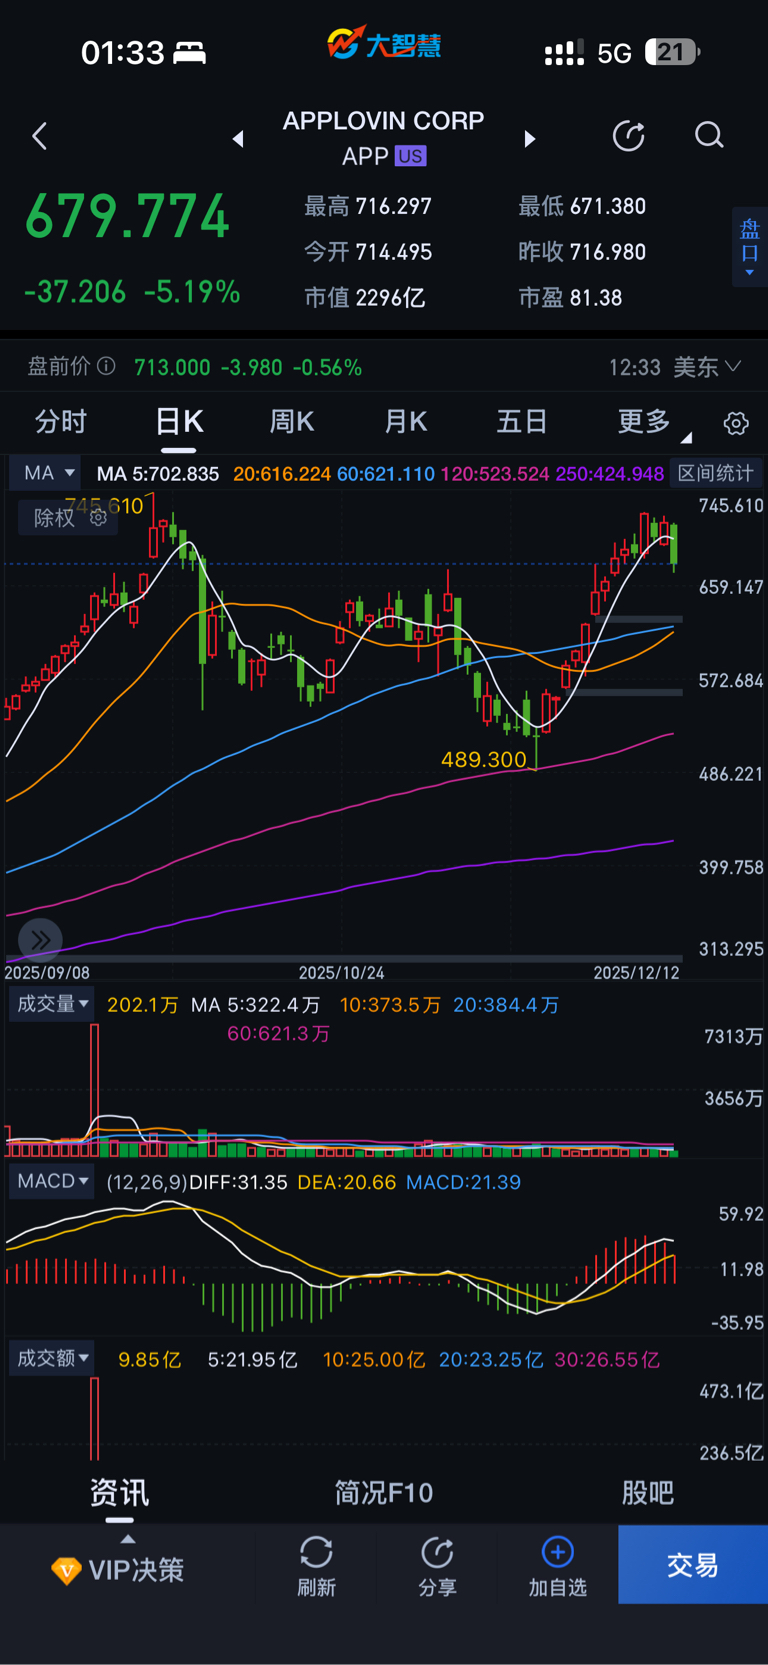
Task: Tap info icon beside 盘前价
Action: tap(106, 366)
